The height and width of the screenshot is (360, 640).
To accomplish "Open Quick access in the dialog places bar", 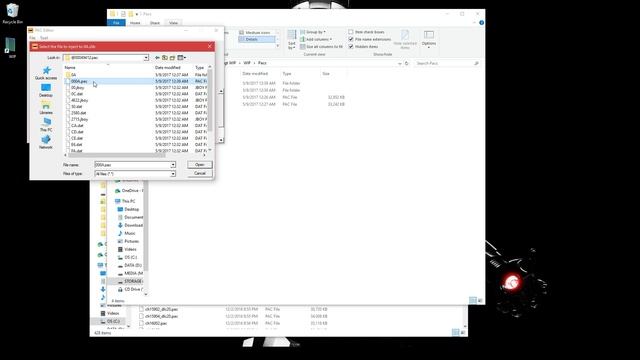I will 46,73.
